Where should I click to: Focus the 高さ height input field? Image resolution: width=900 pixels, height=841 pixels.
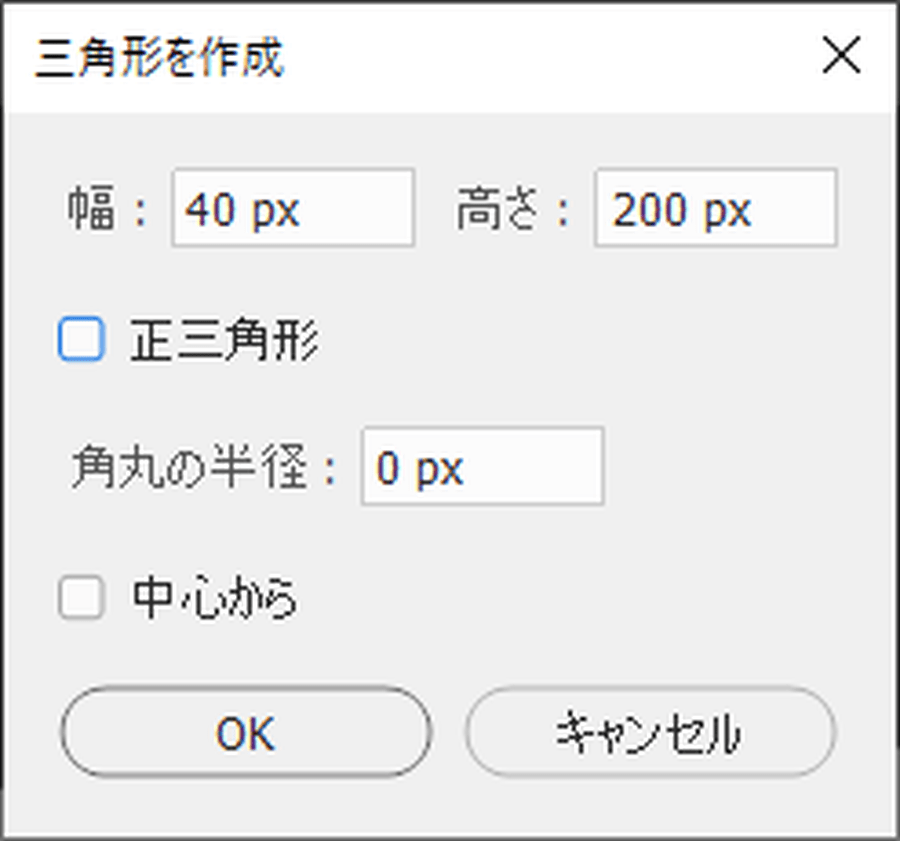coord(715,208)
